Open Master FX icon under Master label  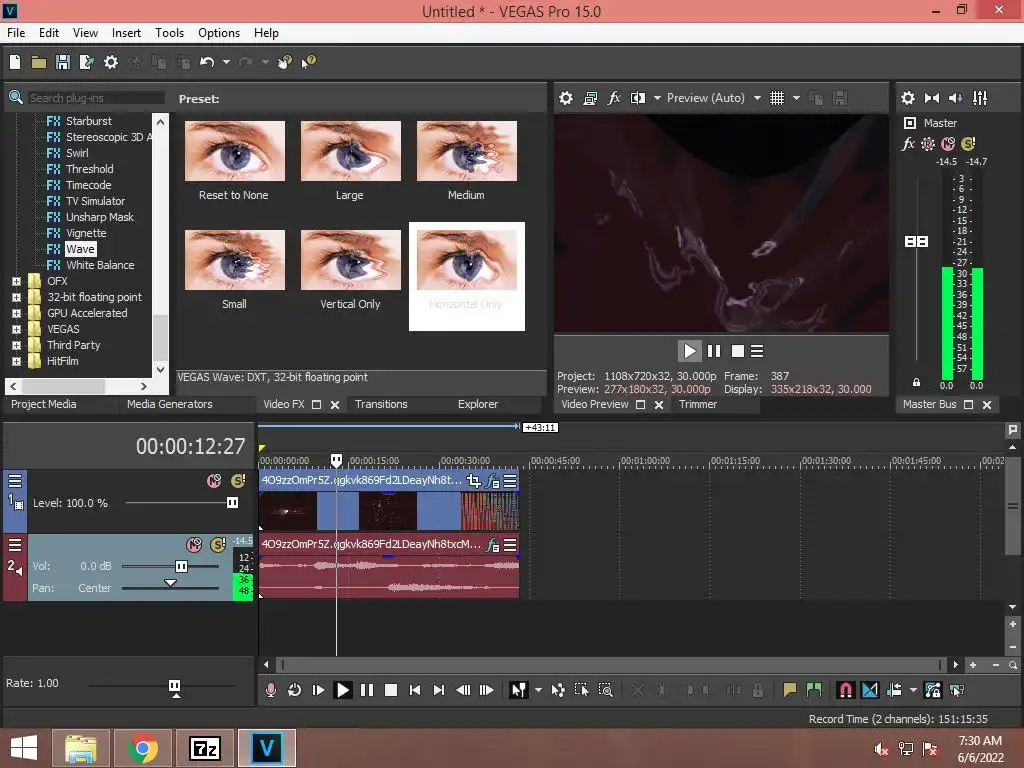[908, 144]
